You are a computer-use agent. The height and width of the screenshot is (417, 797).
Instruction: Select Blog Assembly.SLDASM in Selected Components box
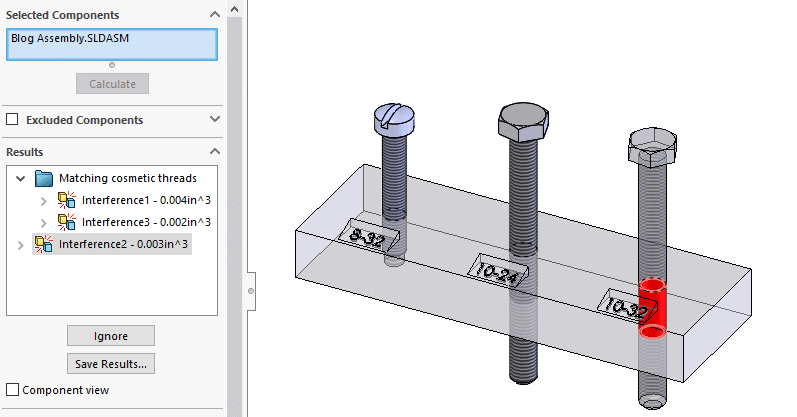70,38
